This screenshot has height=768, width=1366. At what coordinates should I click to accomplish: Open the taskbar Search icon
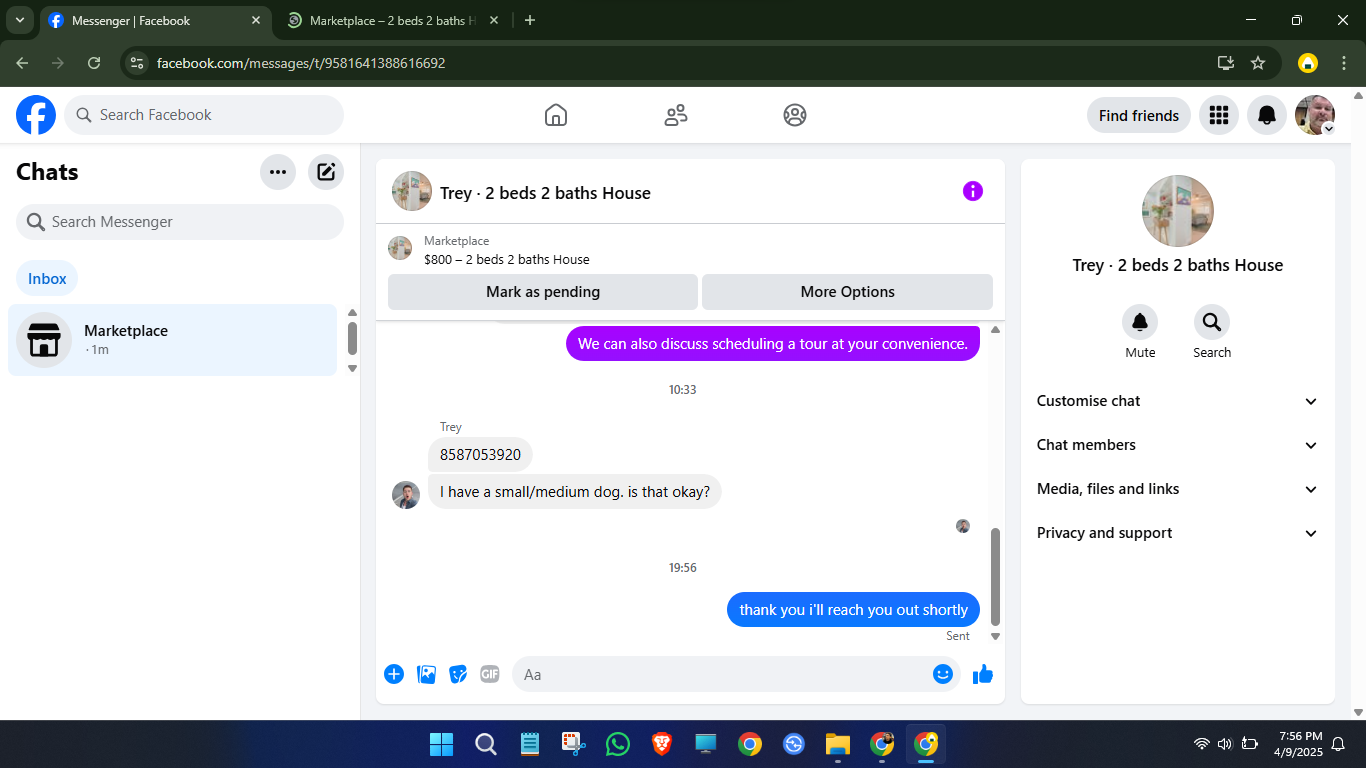point(485,744)
